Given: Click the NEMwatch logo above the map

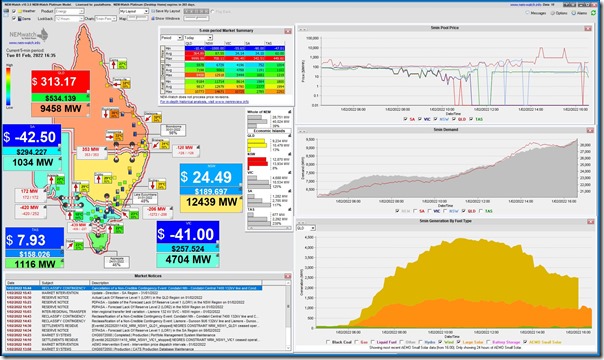Looking at the screenshot, I should pyautogui.click(x=29, y=35).
